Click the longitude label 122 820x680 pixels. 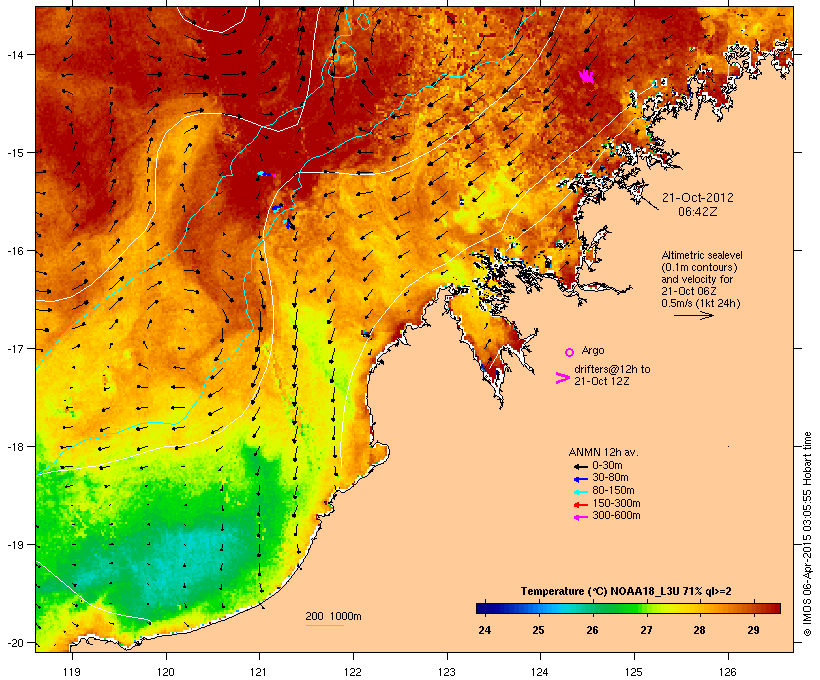point(353,672)
